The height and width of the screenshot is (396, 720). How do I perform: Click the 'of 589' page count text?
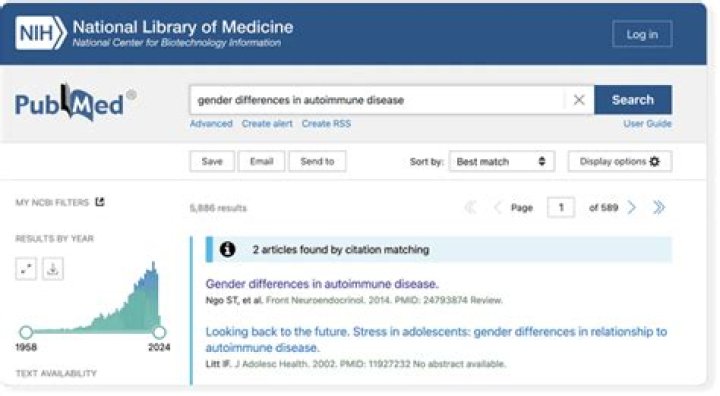pyautogui.click(x=603, y=208)
